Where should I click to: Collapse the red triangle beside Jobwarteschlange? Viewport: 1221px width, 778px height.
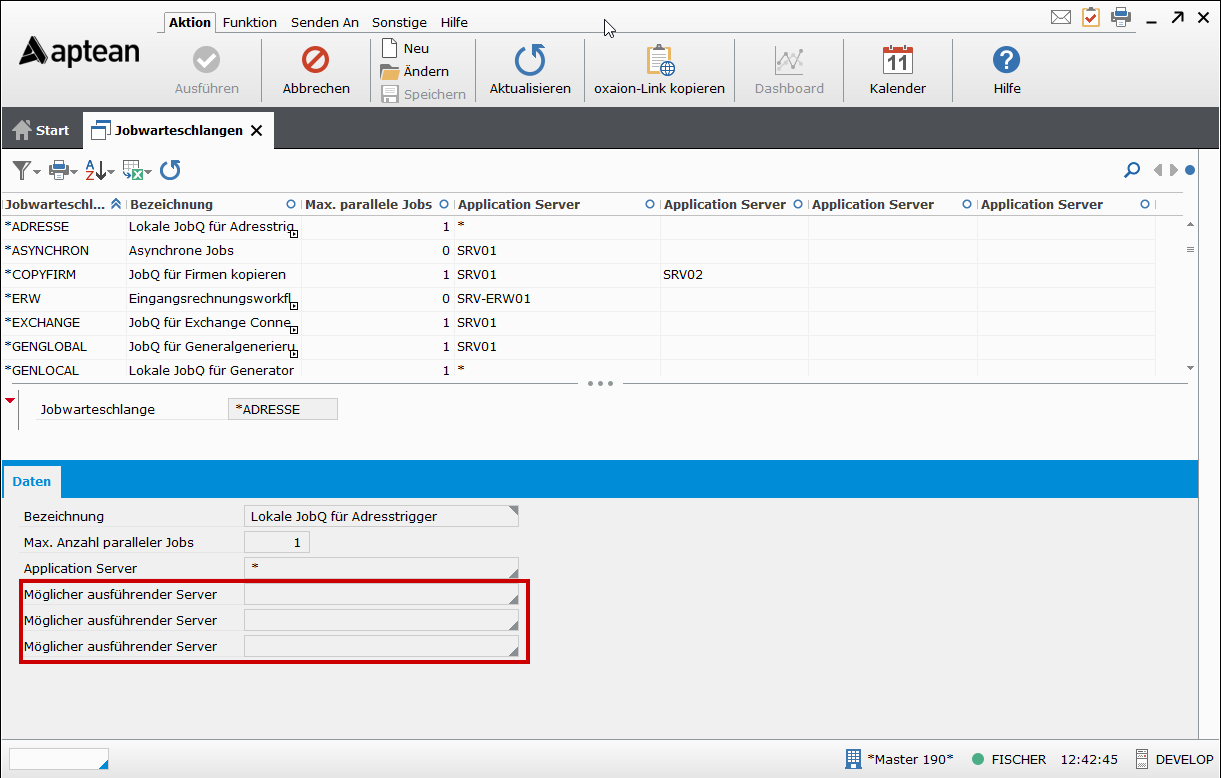pyautogui.click(x=11, y=401)
